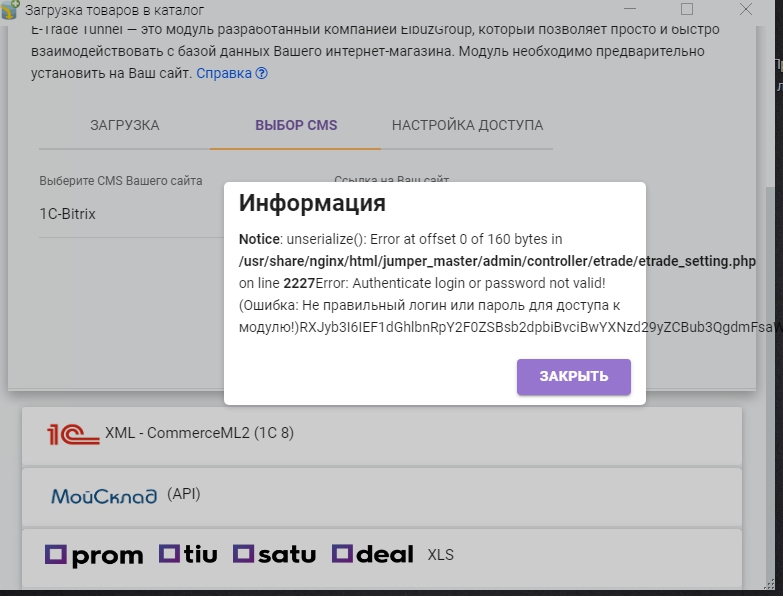Open the 1C-Bitrix CMS dropdown
Image resolution: width=783 pixels, height=596 pixels.
coord(131,214)
